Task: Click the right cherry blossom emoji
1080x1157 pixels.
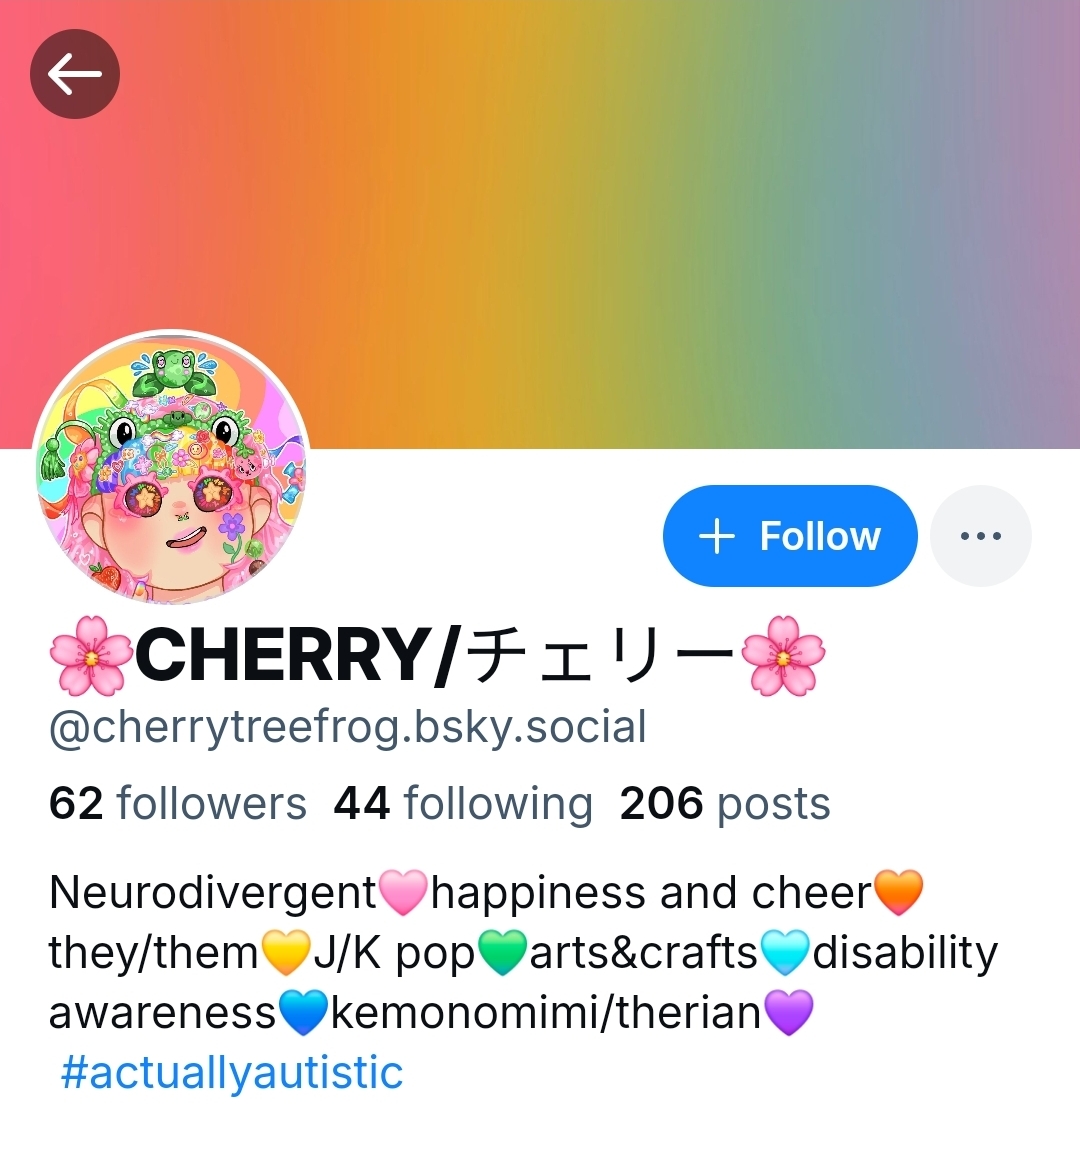Action: 783,655
